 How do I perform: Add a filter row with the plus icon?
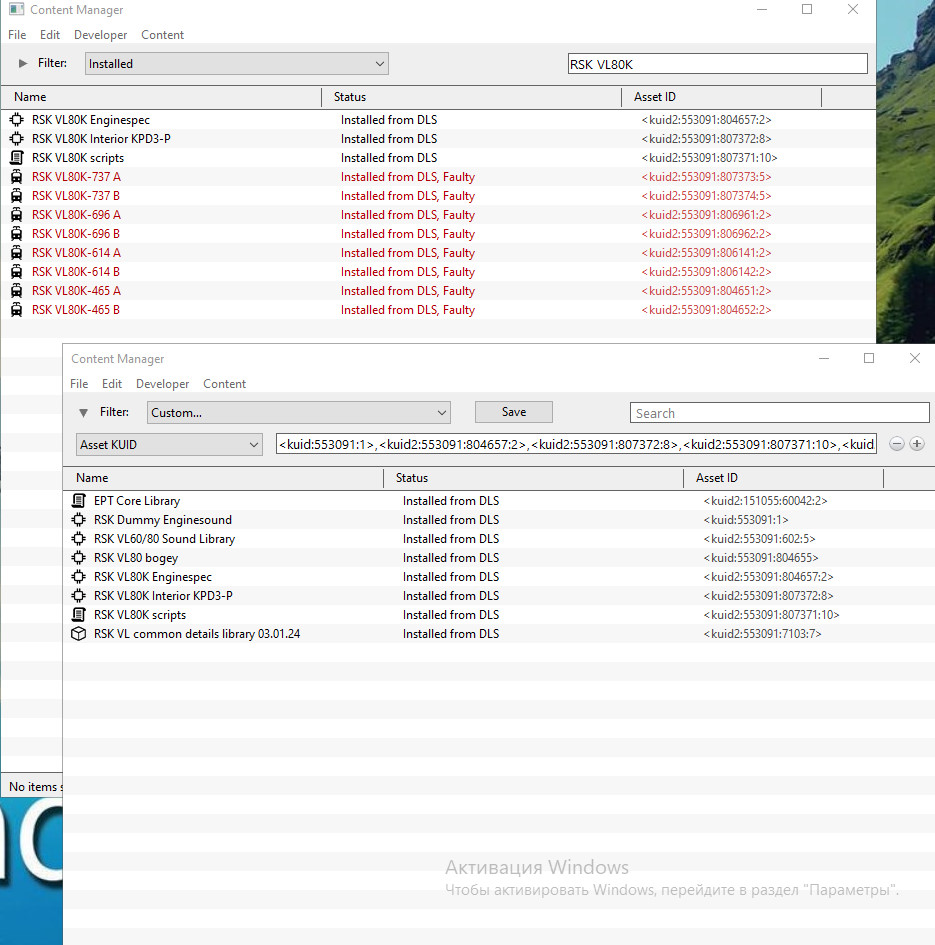(x=916, y=444)
